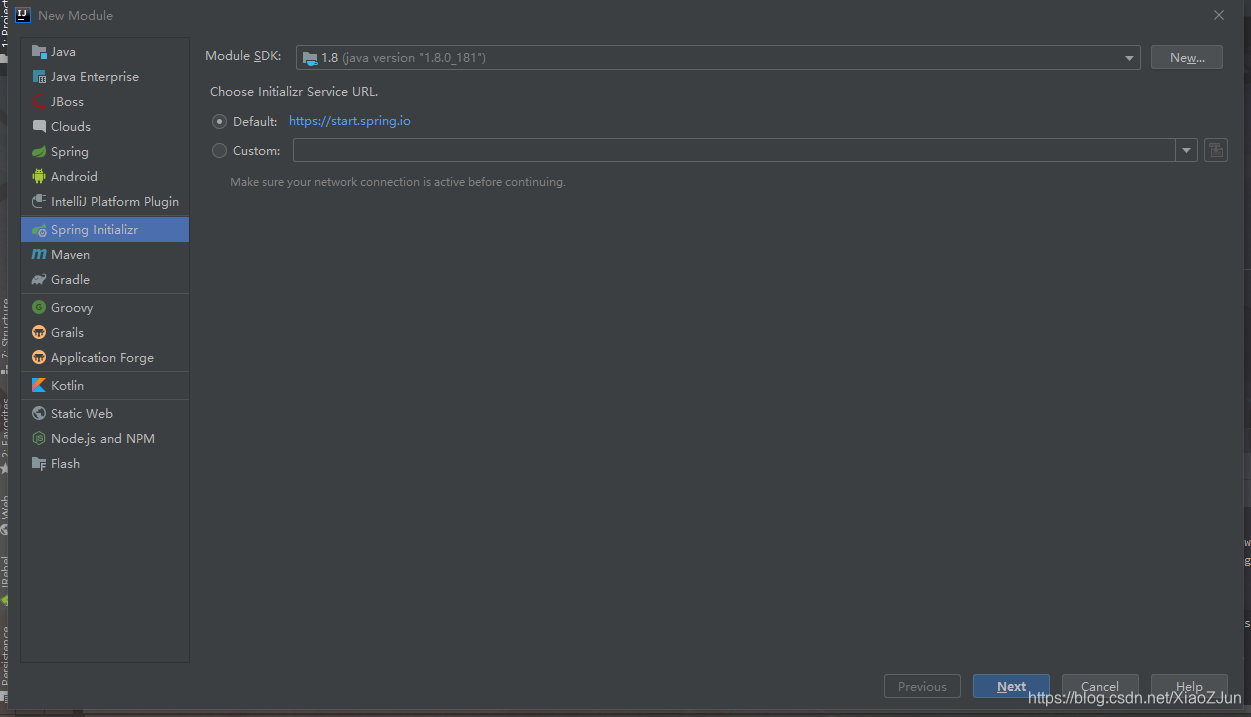Select the Clouds icon in list
Screen dimensions: 1251x717
click(39, 126)
